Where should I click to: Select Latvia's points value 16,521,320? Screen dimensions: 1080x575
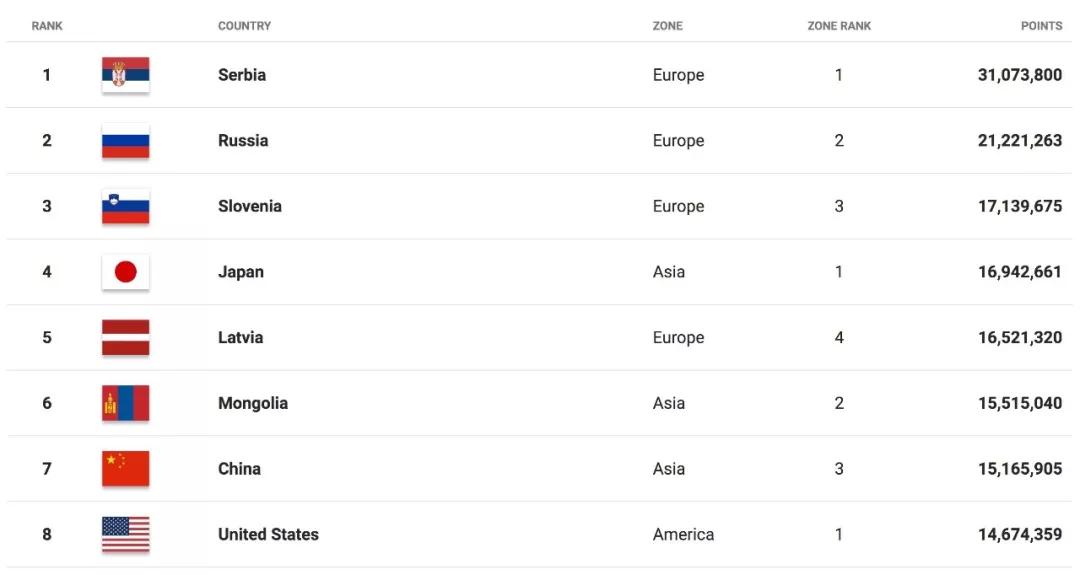coord(1019,338)
